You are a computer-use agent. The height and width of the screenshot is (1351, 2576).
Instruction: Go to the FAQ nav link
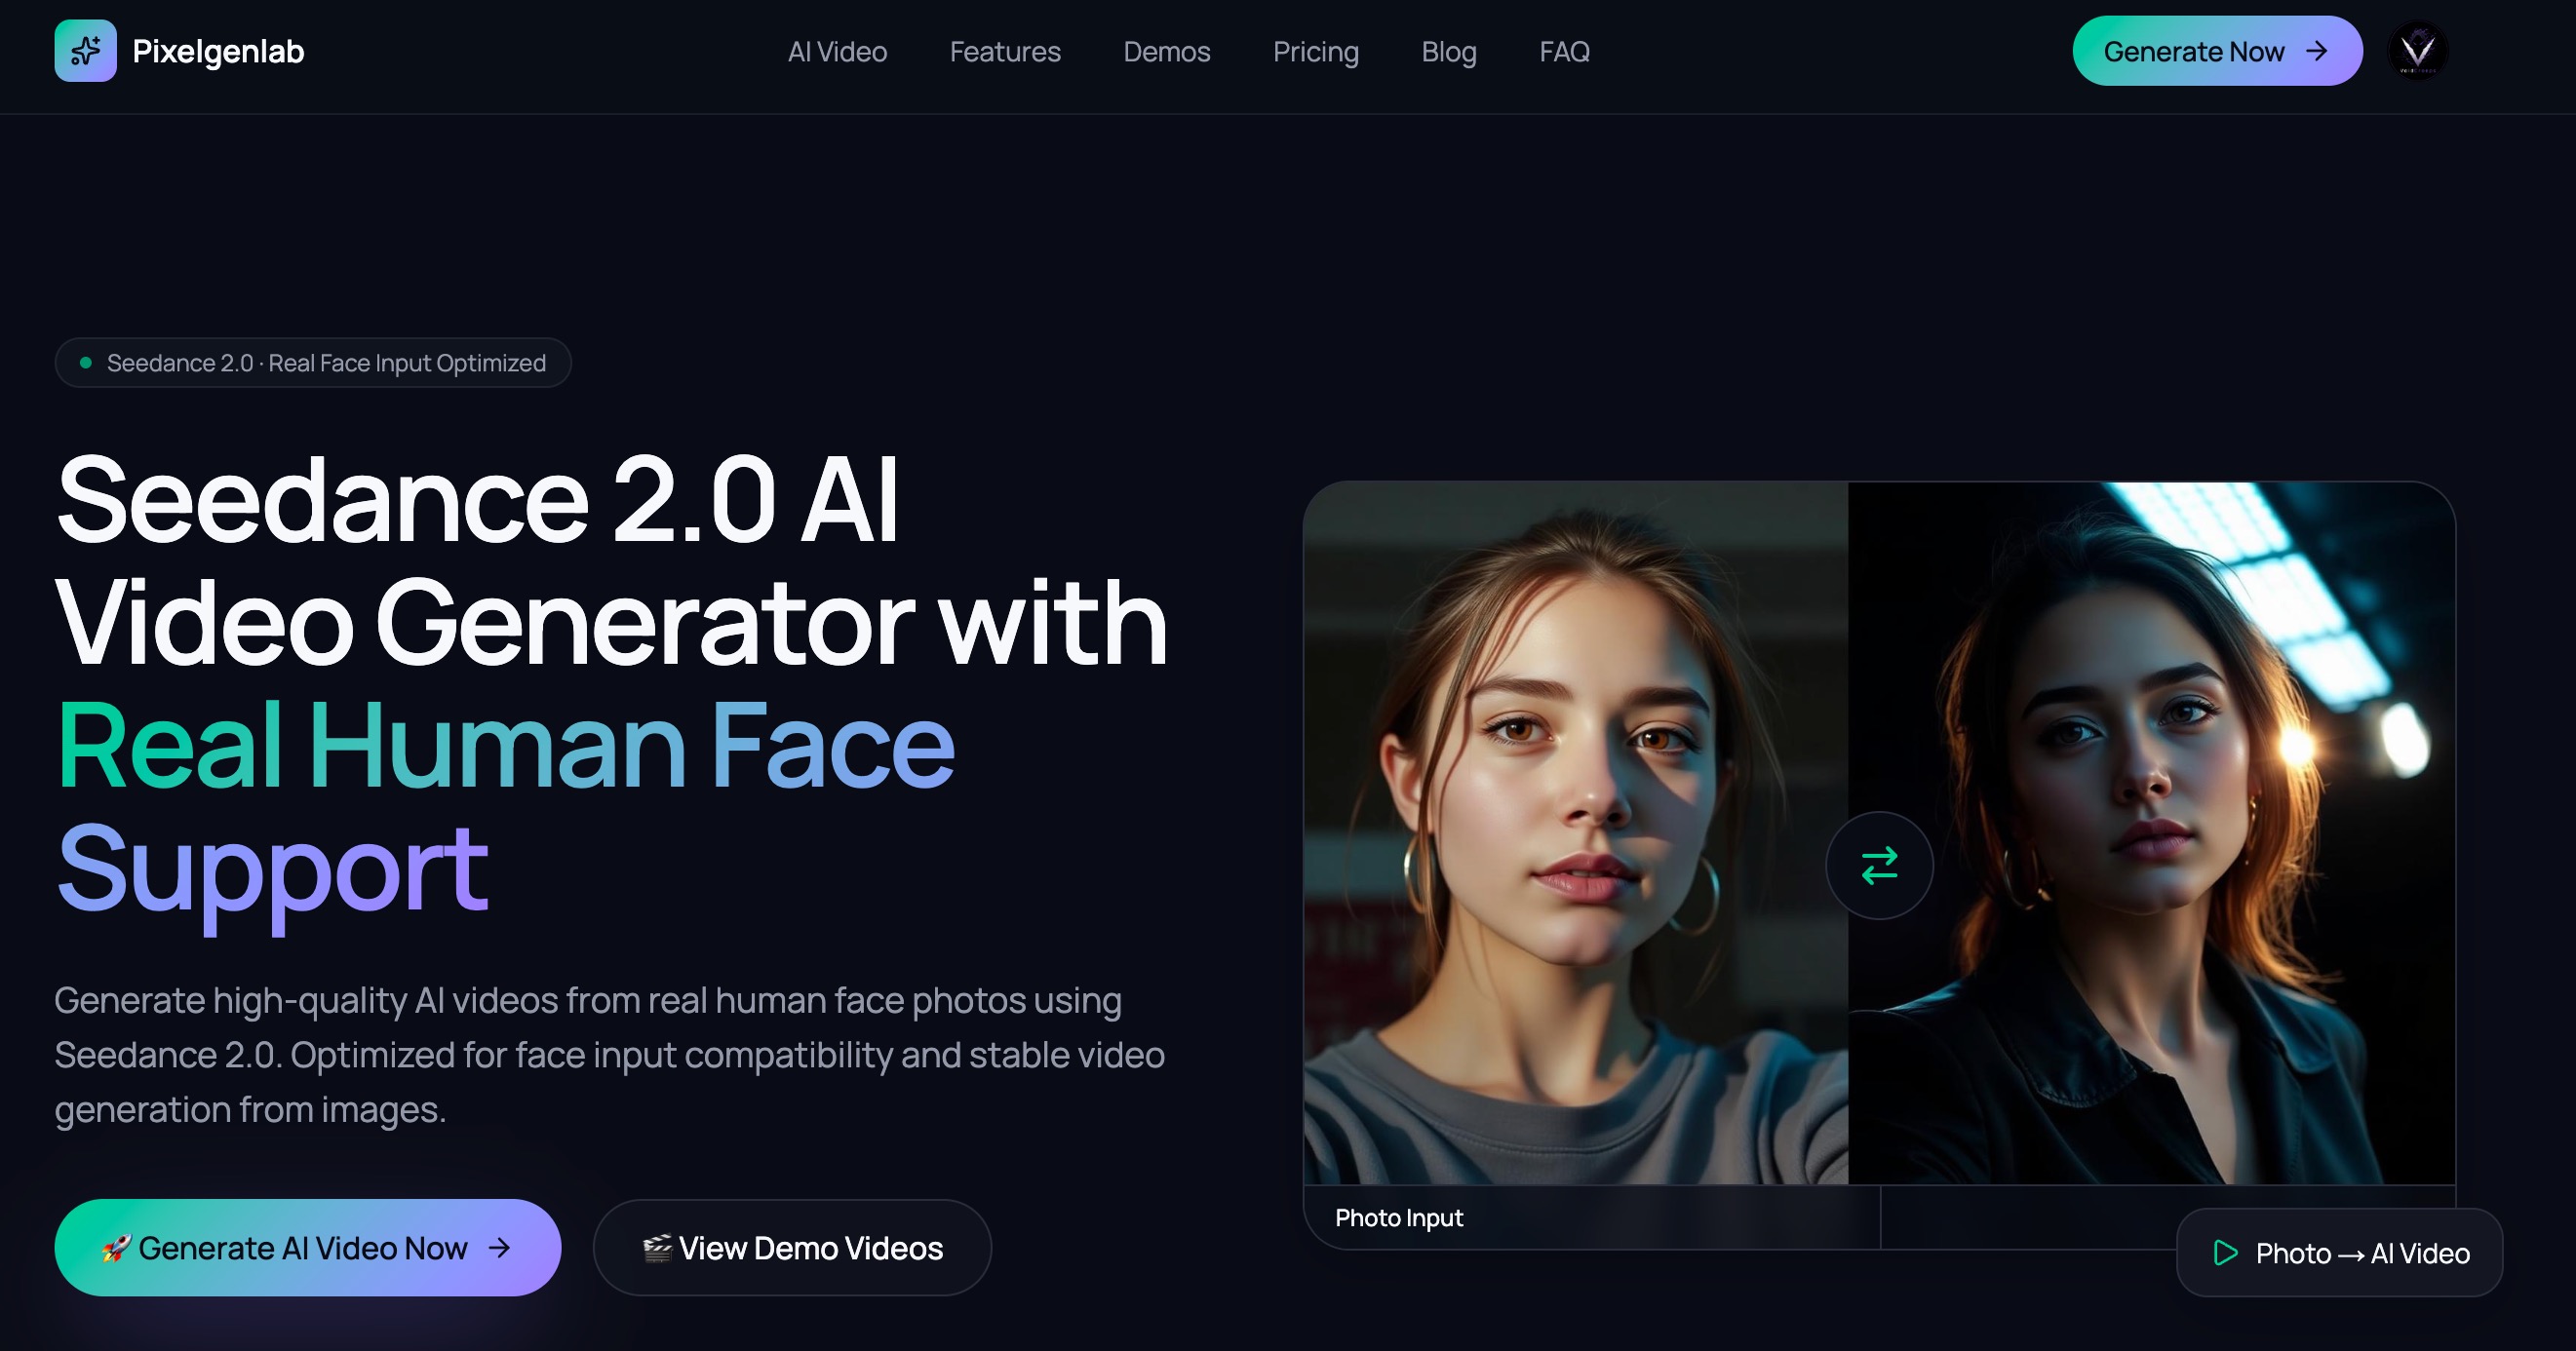pos(1564,52)
